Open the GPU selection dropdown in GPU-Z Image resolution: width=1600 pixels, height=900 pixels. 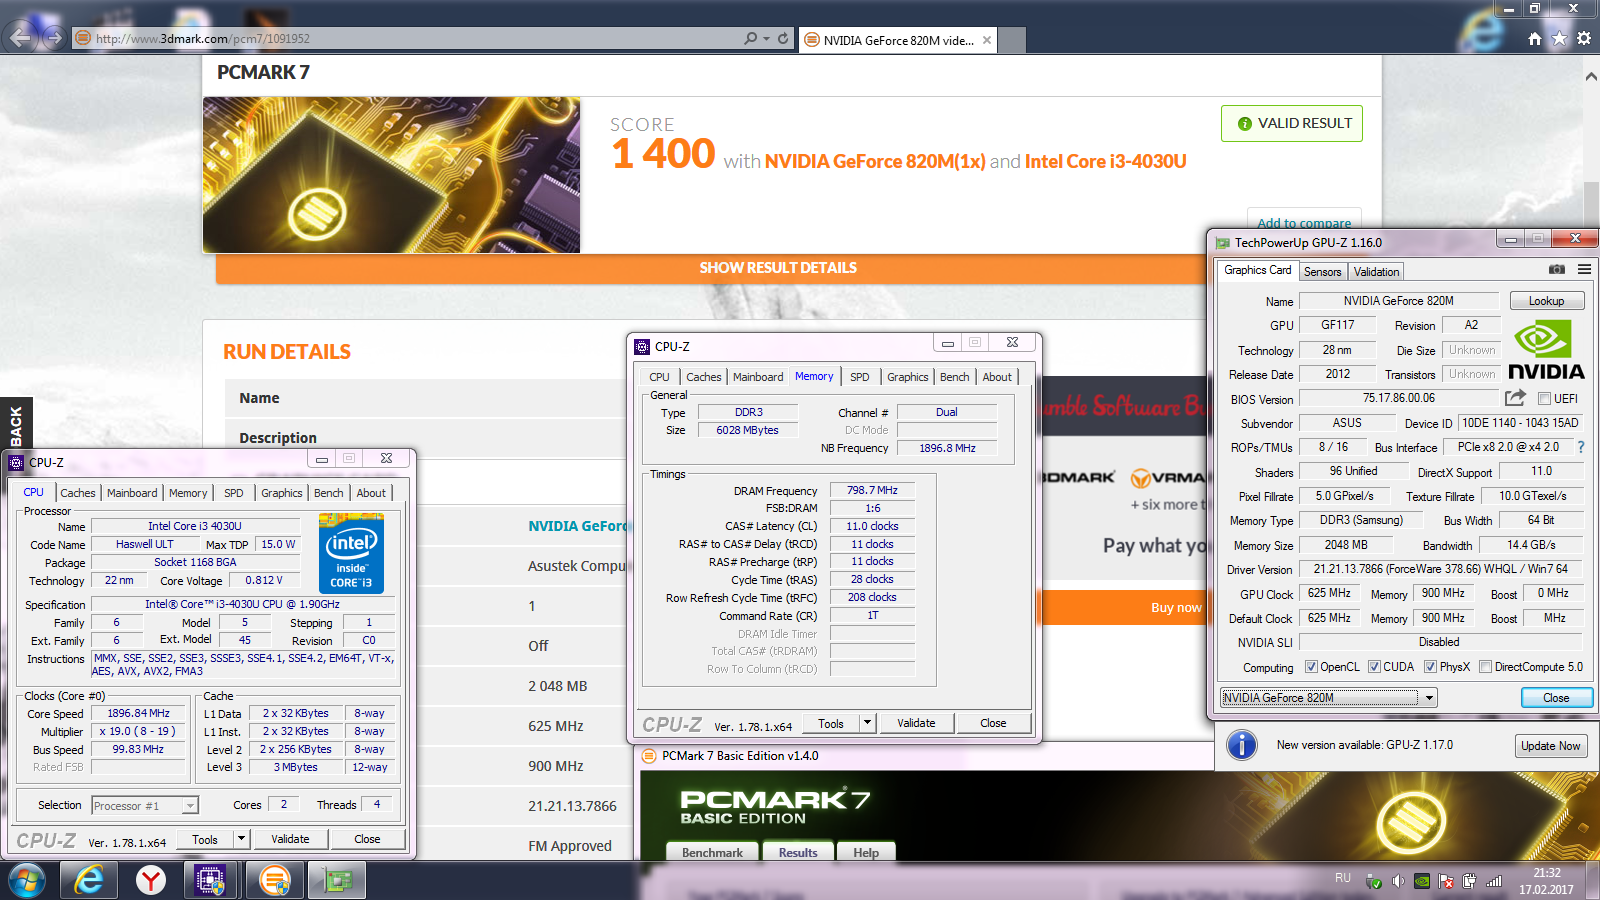[x=1429, y=698]
